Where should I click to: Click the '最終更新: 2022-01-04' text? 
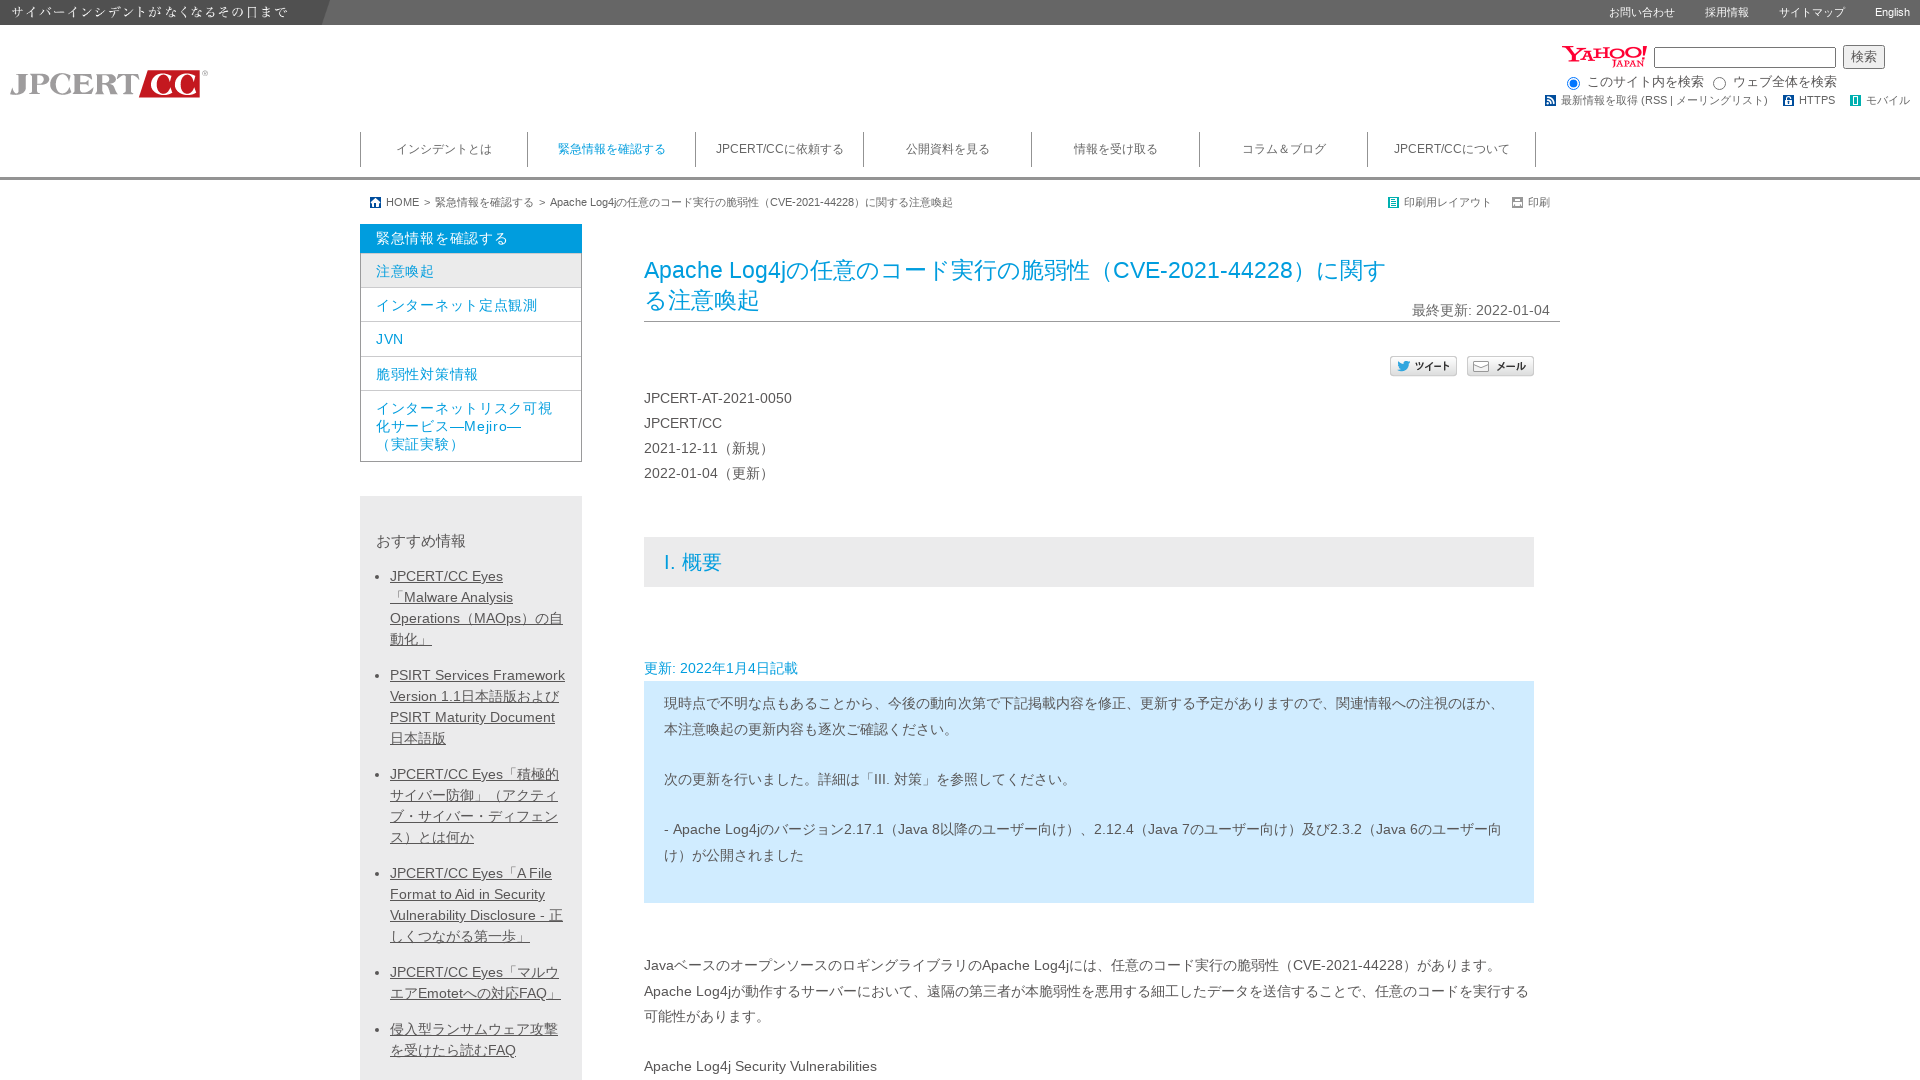1481,311
